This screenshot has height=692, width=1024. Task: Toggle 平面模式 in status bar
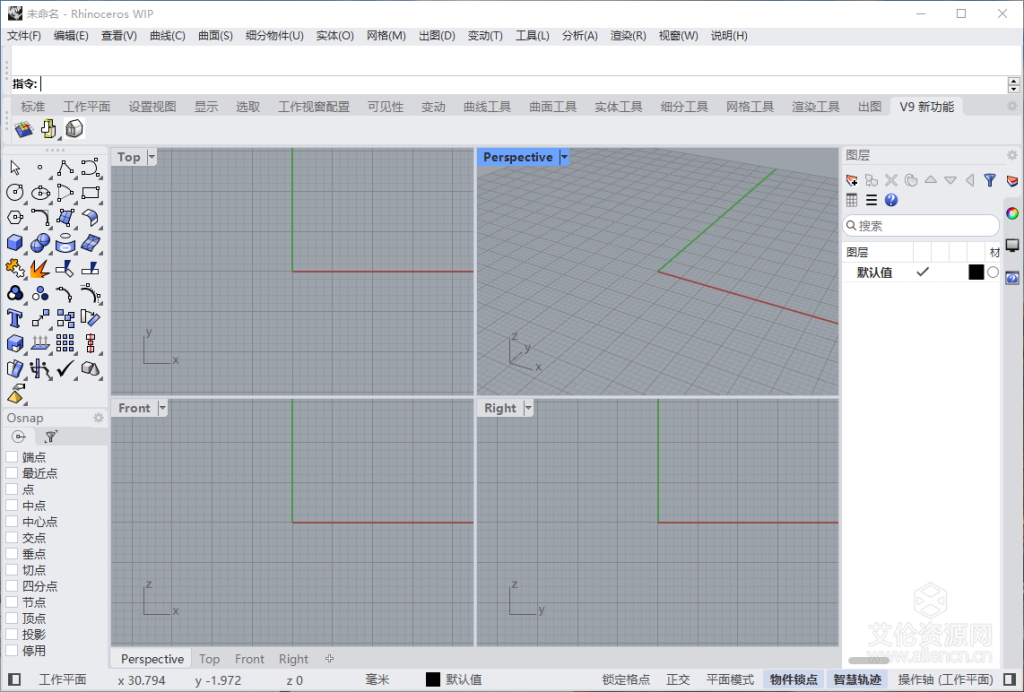tap(730, 680)
